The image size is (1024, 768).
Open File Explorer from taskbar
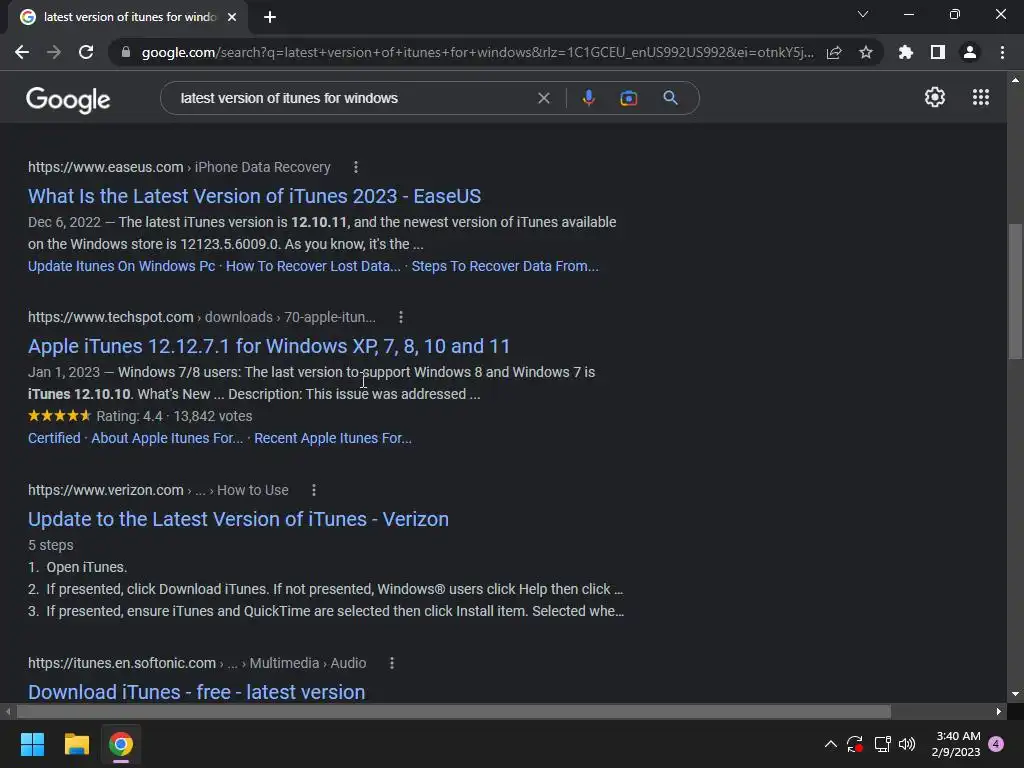[76, 744]
